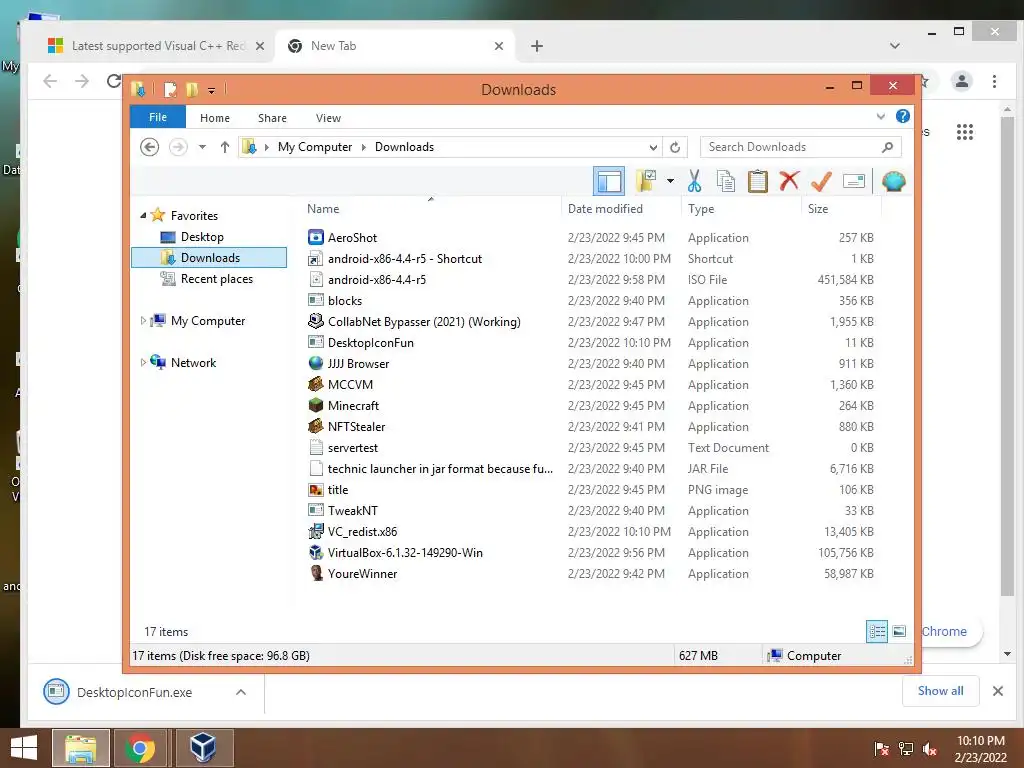Expand the My Computer tree node
The height and width of the screenshot is (768, 1024).
click(x=143, y=321)
